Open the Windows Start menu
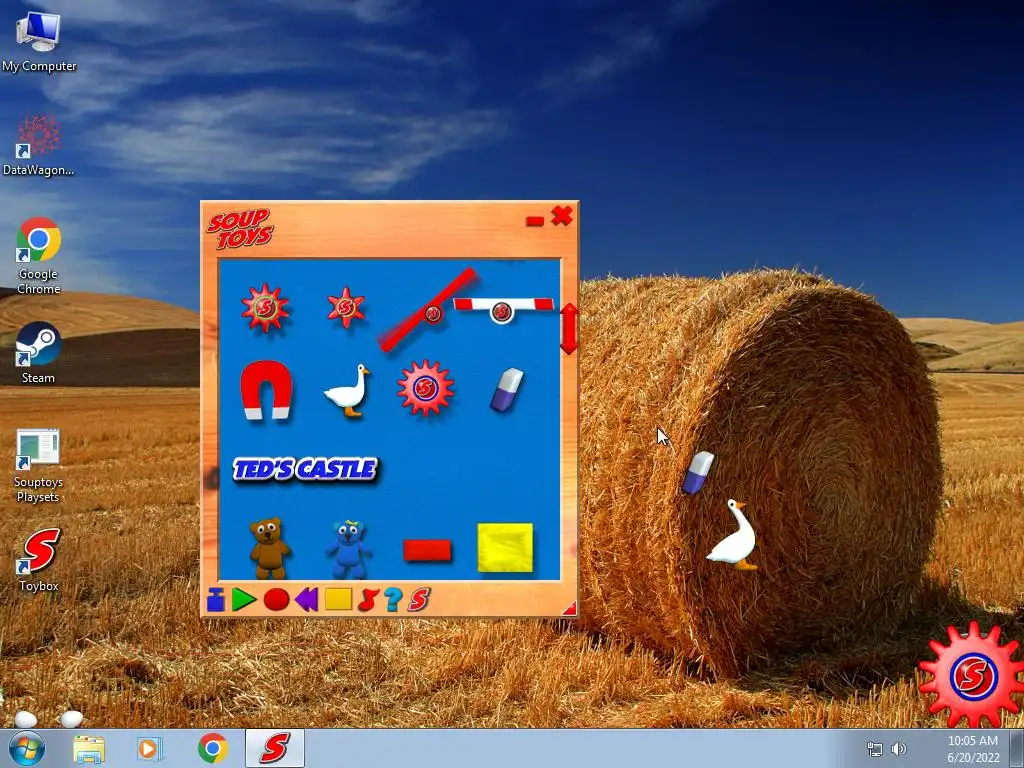Screen dimensions: 1024x768 [x=27, y=748]
